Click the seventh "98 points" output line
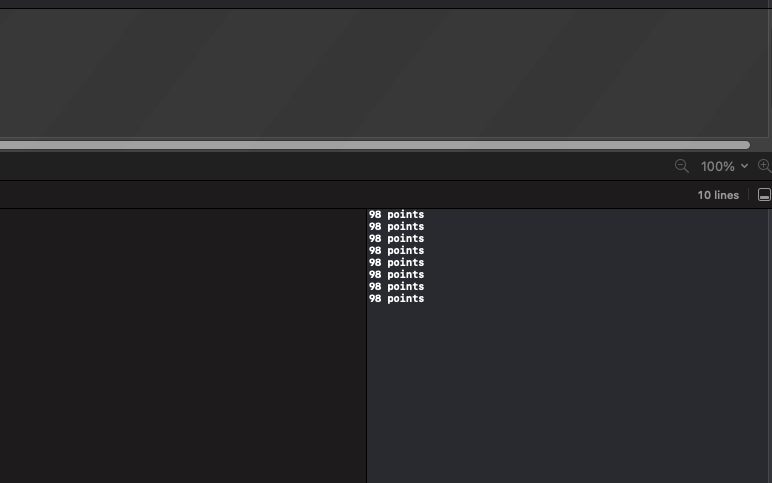The width and height of the screenshot is (772, 483). coord(396,287)
